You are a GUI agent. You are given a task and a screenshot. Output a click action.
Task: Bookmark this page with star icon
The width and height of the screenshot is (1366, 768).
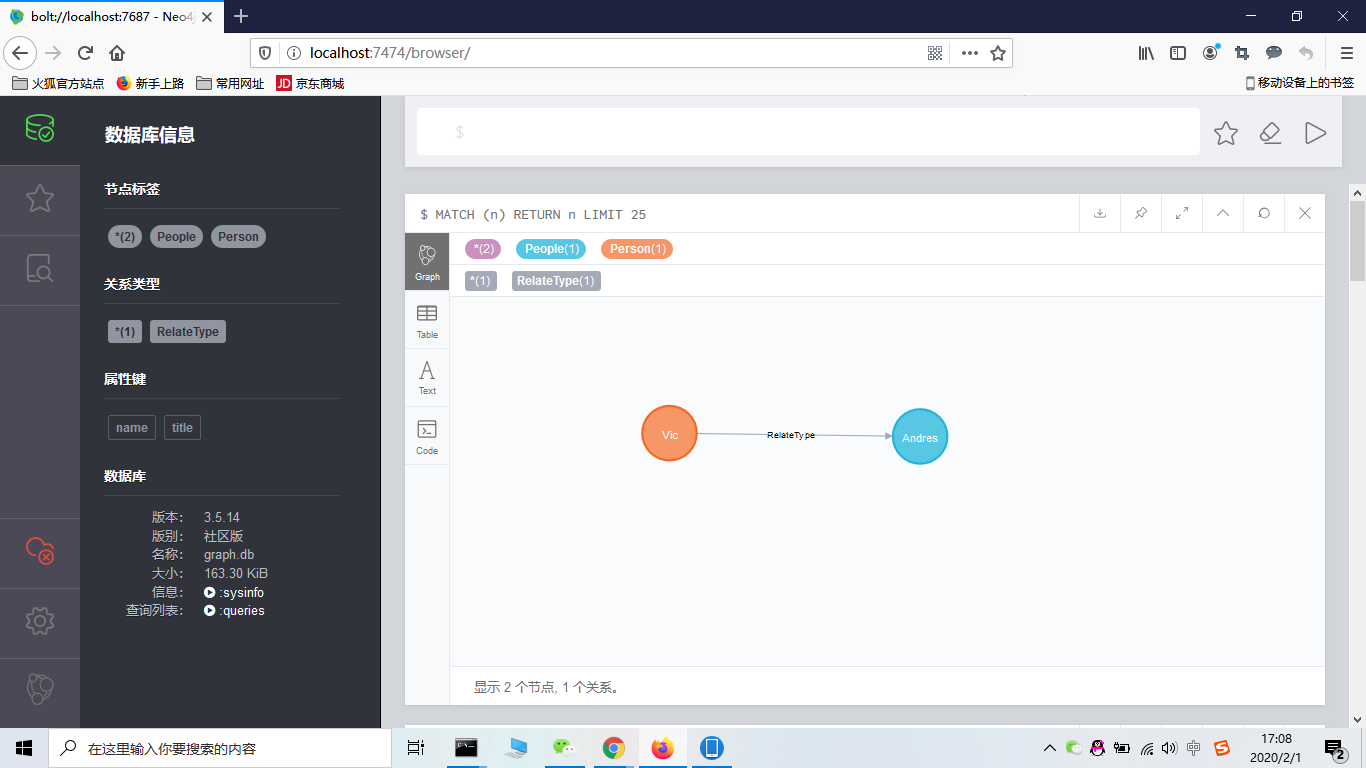pos(998,53)
